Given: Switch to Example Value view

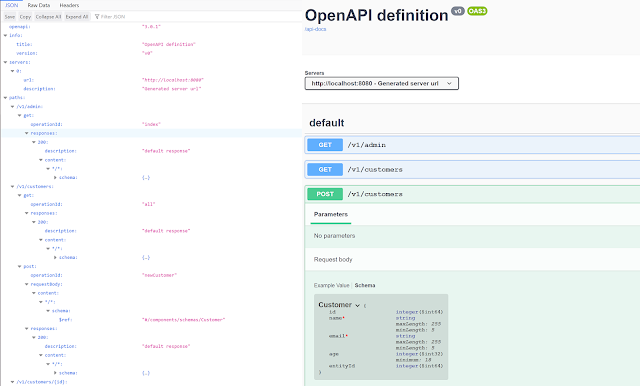Looking at the screenshot, I should [x=331, y=285].
